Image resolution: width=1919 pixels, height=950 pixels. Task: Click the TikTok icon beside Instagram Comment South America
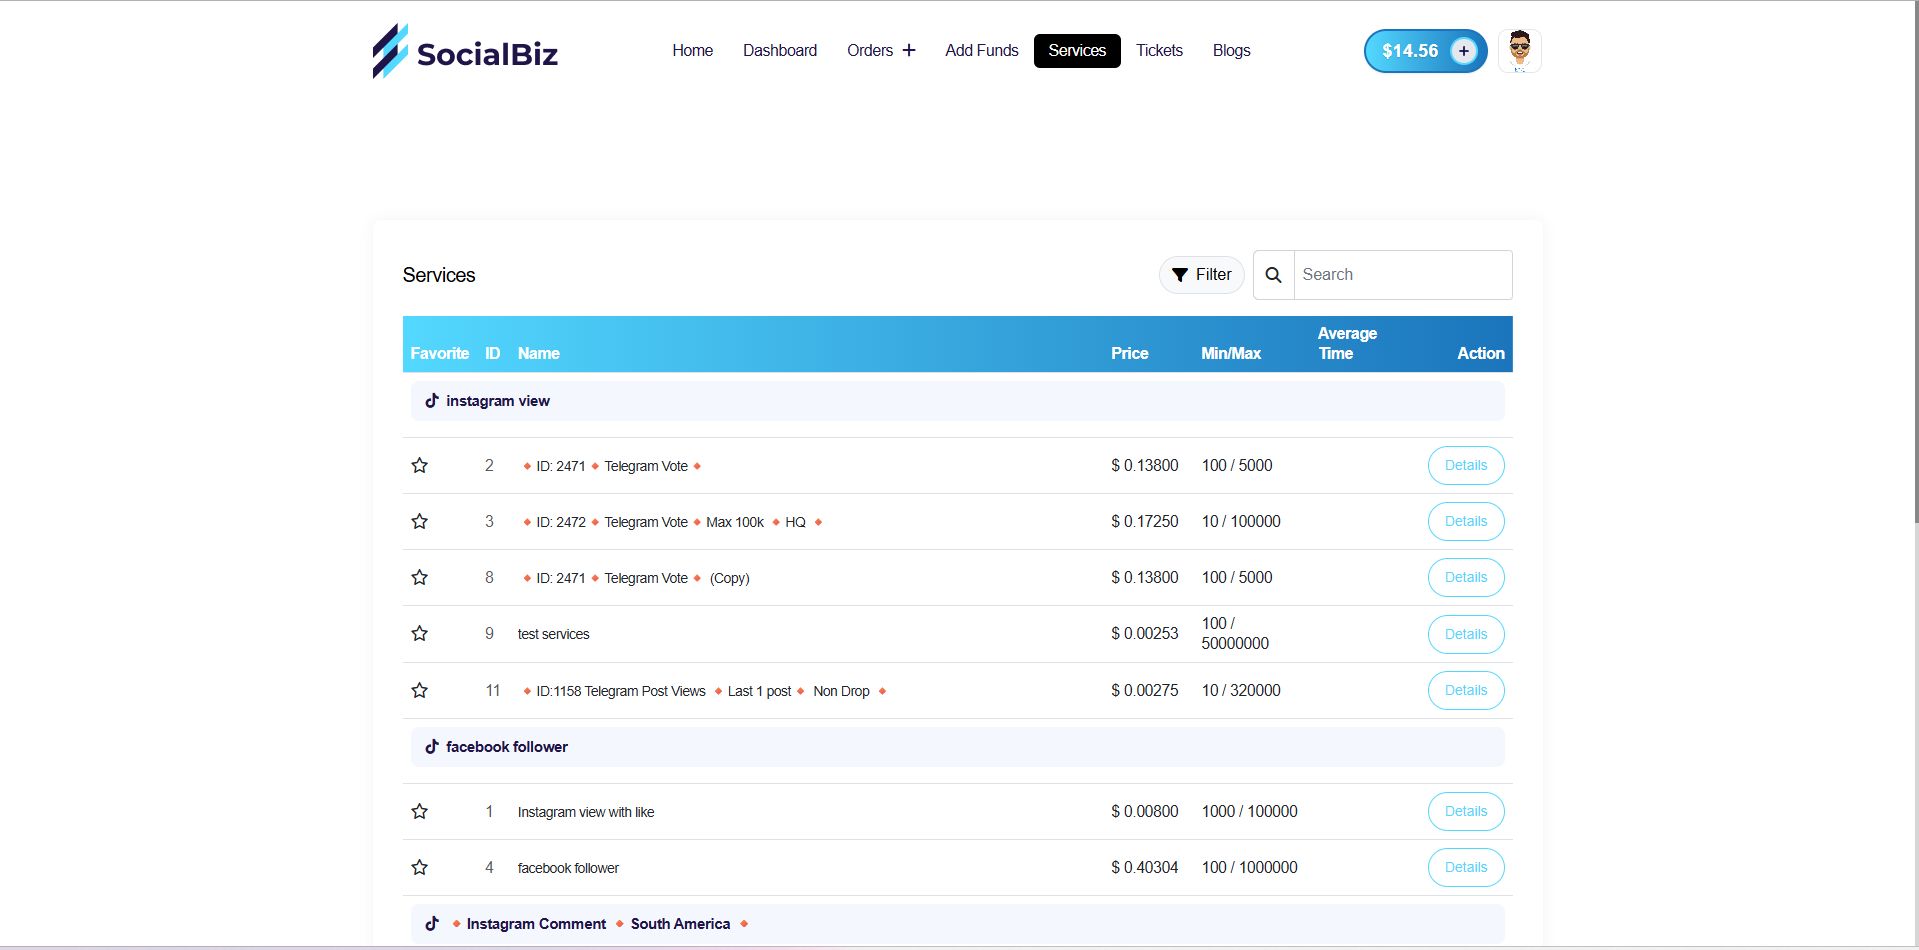coord(432,924)
